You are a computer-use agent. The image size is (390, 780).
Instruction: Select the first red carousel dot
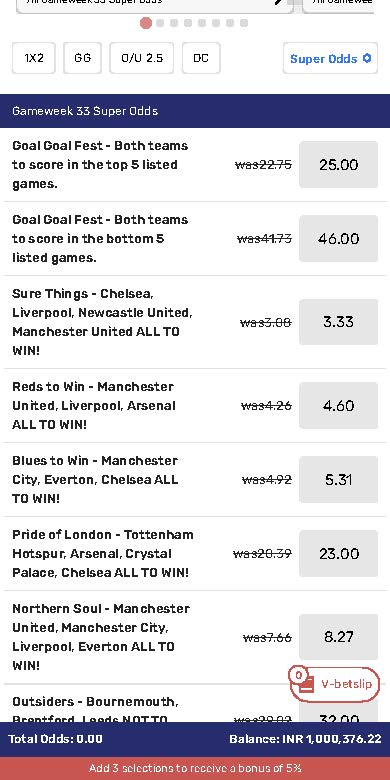coord(146,23)
